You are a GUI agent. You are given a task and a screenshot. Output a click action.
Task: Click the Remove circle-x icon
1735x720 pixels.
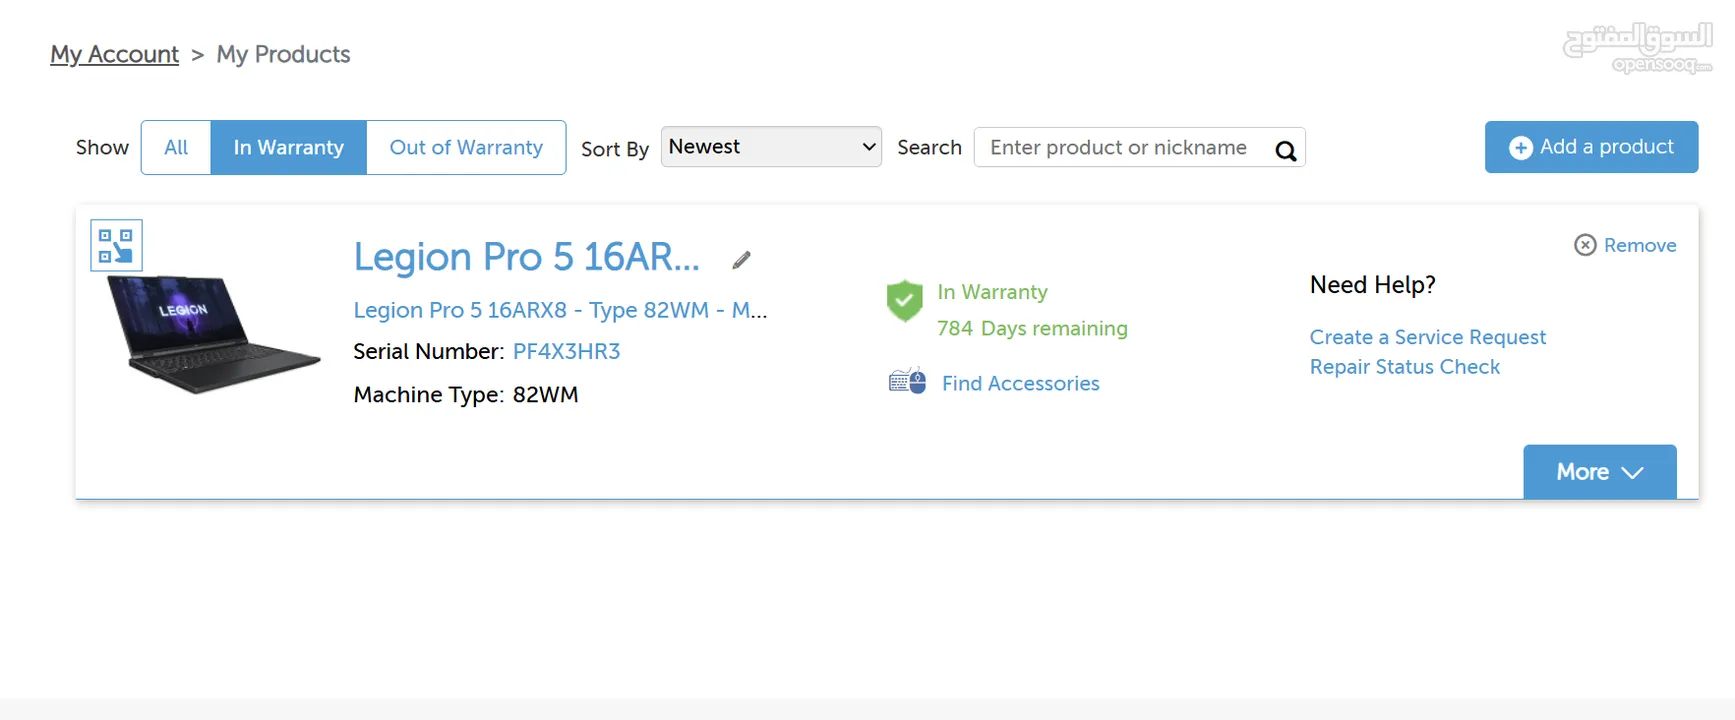coord(1585,245)
